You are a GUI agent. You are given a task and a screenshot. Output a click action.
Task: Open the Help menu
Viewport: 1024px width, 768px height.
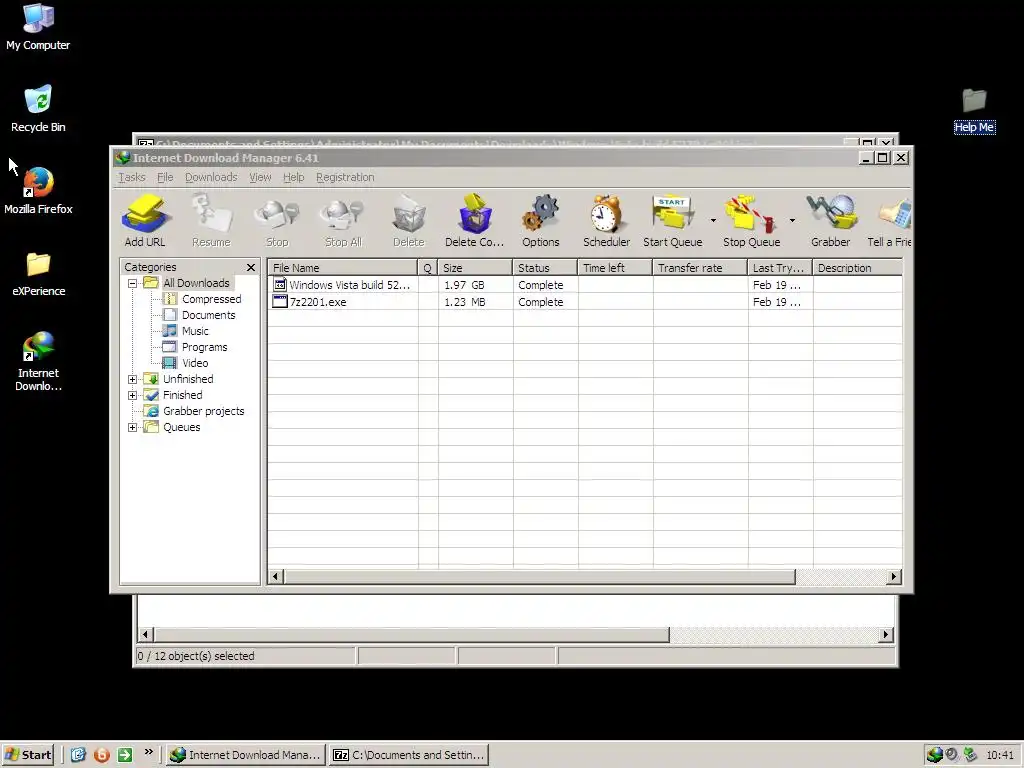click(x=293, y=177)
